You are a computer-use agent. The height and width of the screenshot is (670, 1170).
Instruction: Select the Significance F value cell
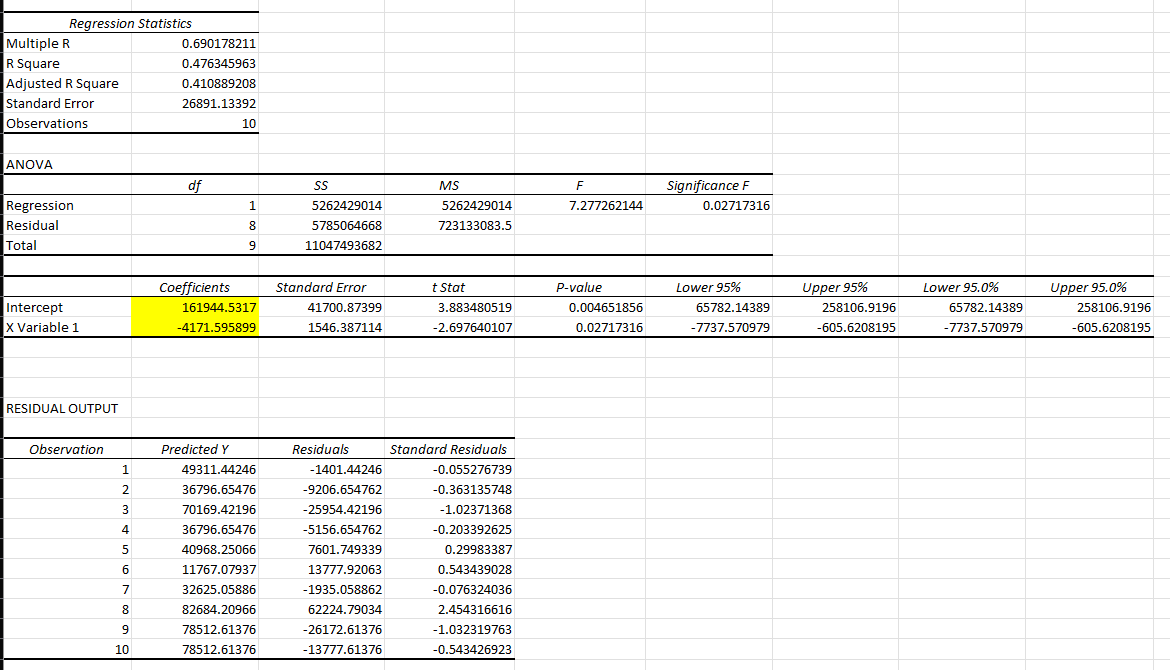click(x=710, y=205)
